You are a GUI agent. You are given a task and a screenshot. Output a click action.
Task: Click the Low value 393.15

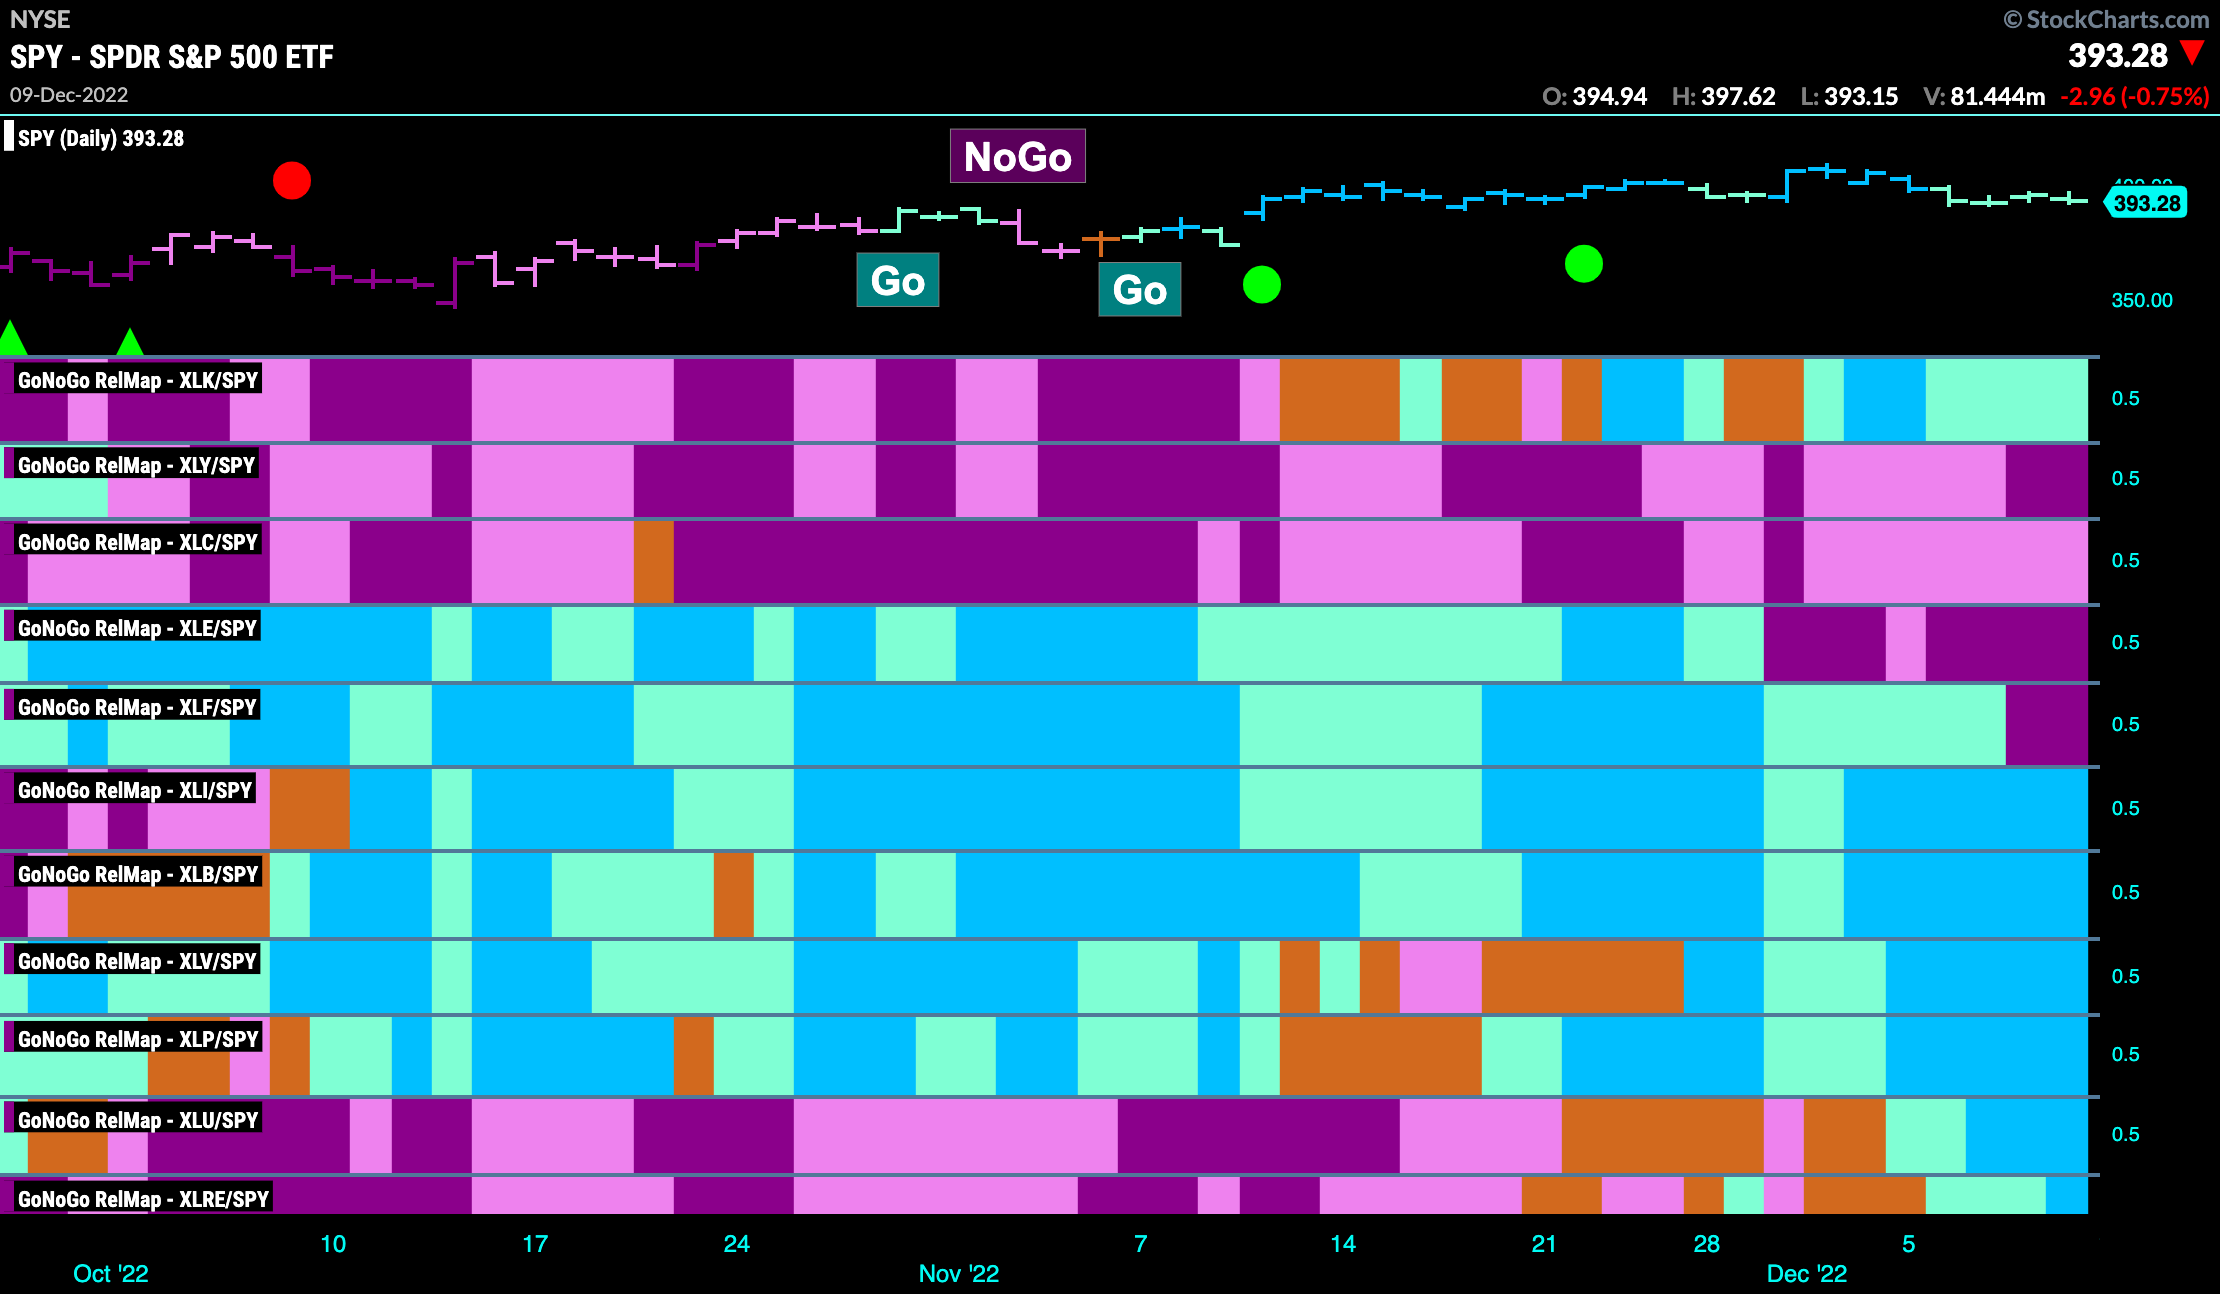pos(1861,97)
